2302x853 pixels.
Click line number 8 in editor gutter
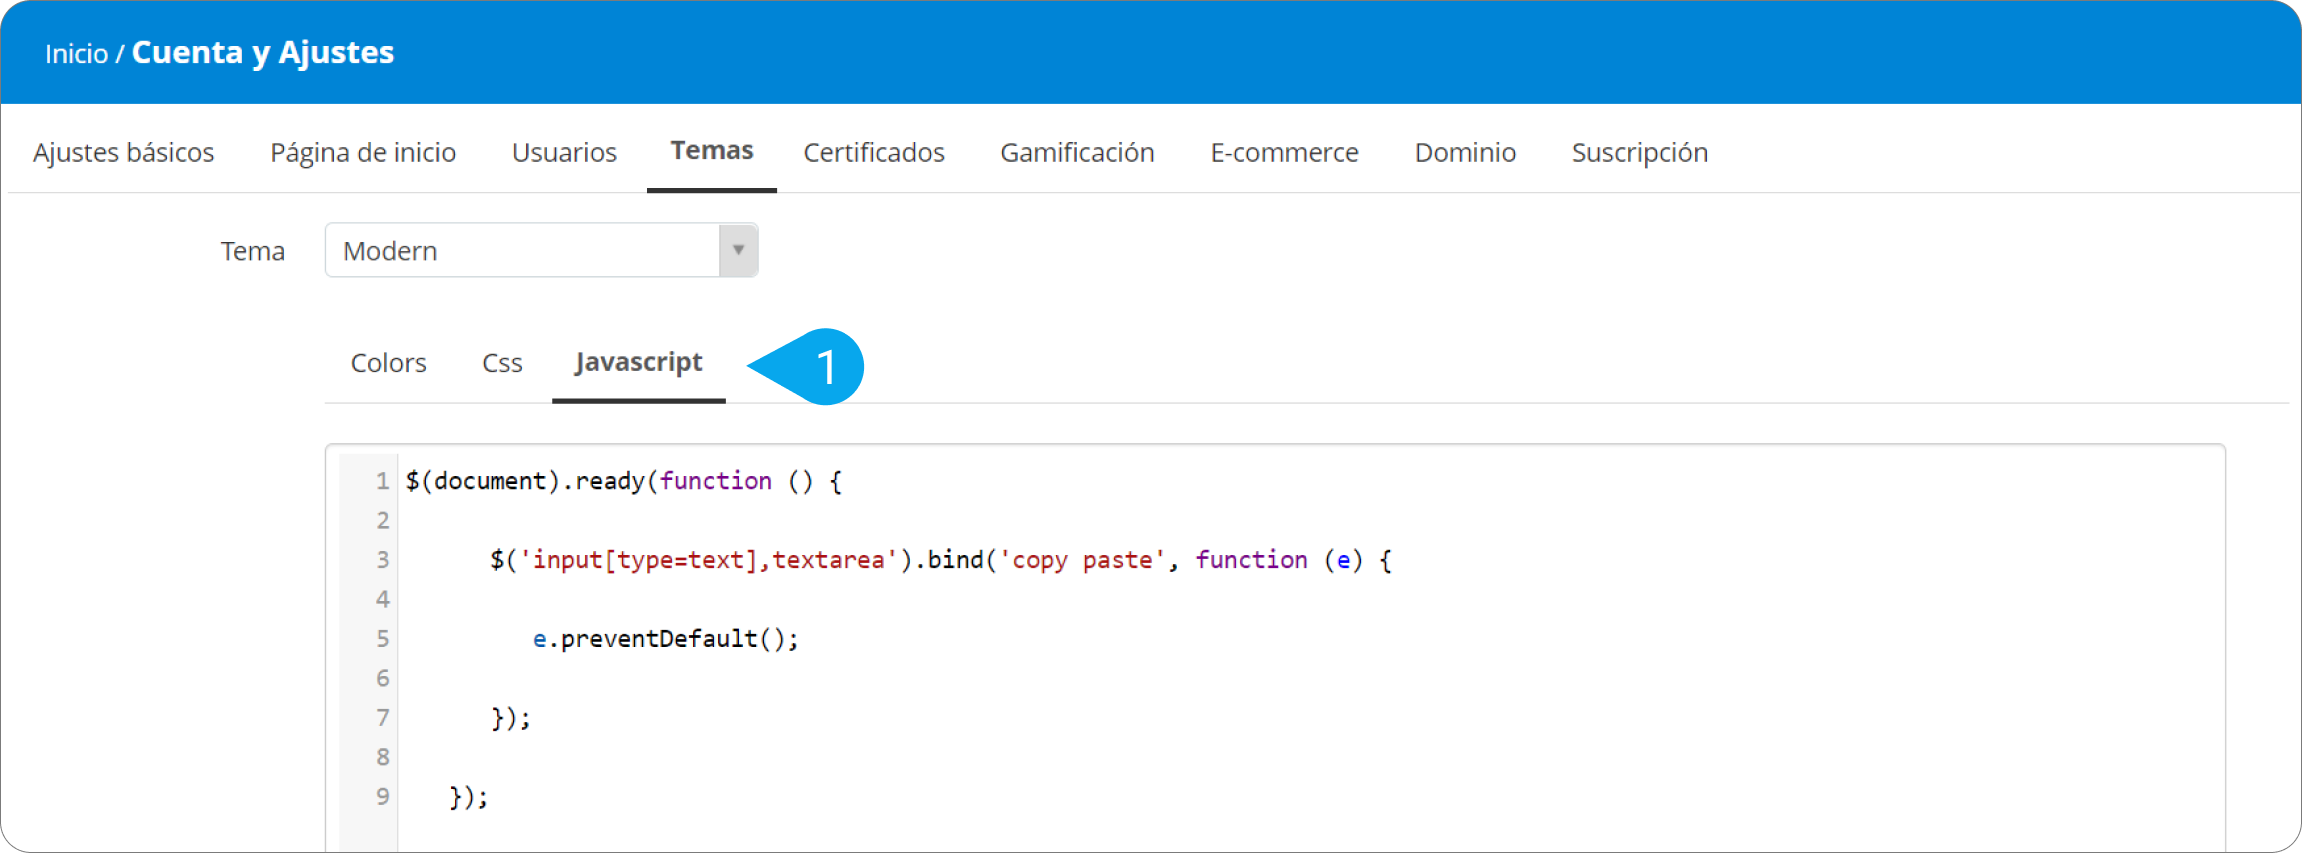[382, 757]
